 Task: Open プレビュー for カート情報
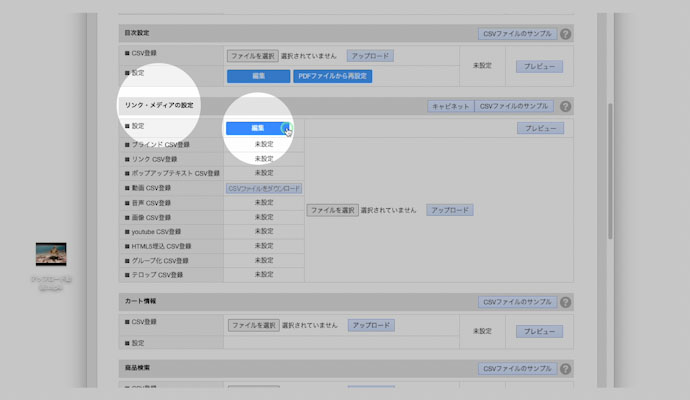click(539, 332)
